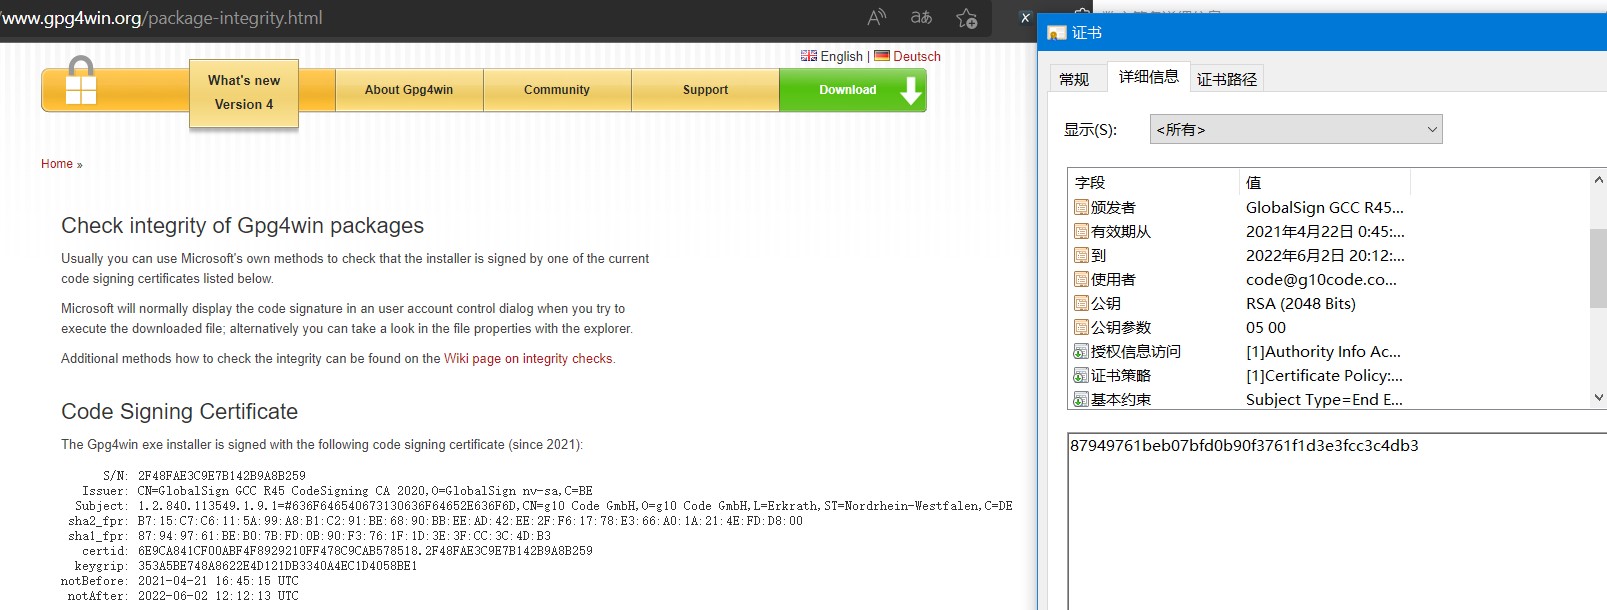
Task: Click the field list scrollbar up arrow
Action: pos(1598,180)
